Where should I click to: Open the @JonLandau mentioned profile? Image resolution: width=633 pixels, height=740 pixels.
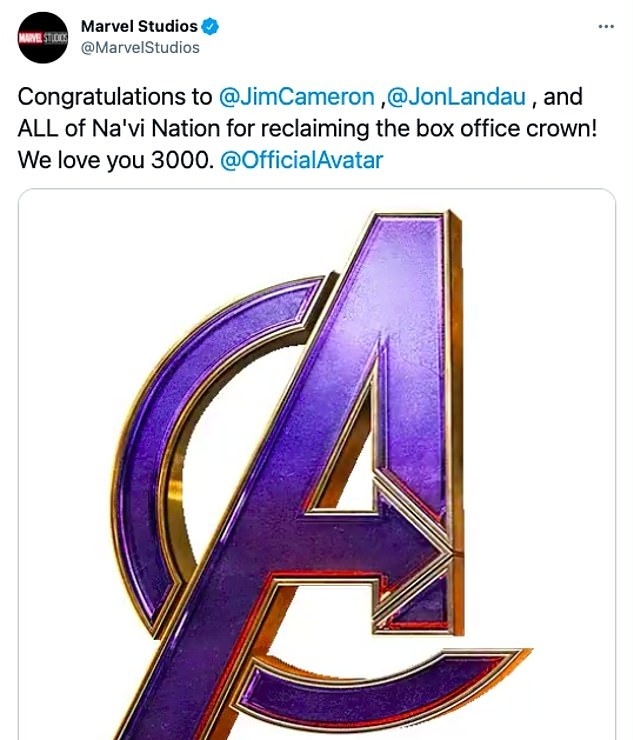[456, 97]
